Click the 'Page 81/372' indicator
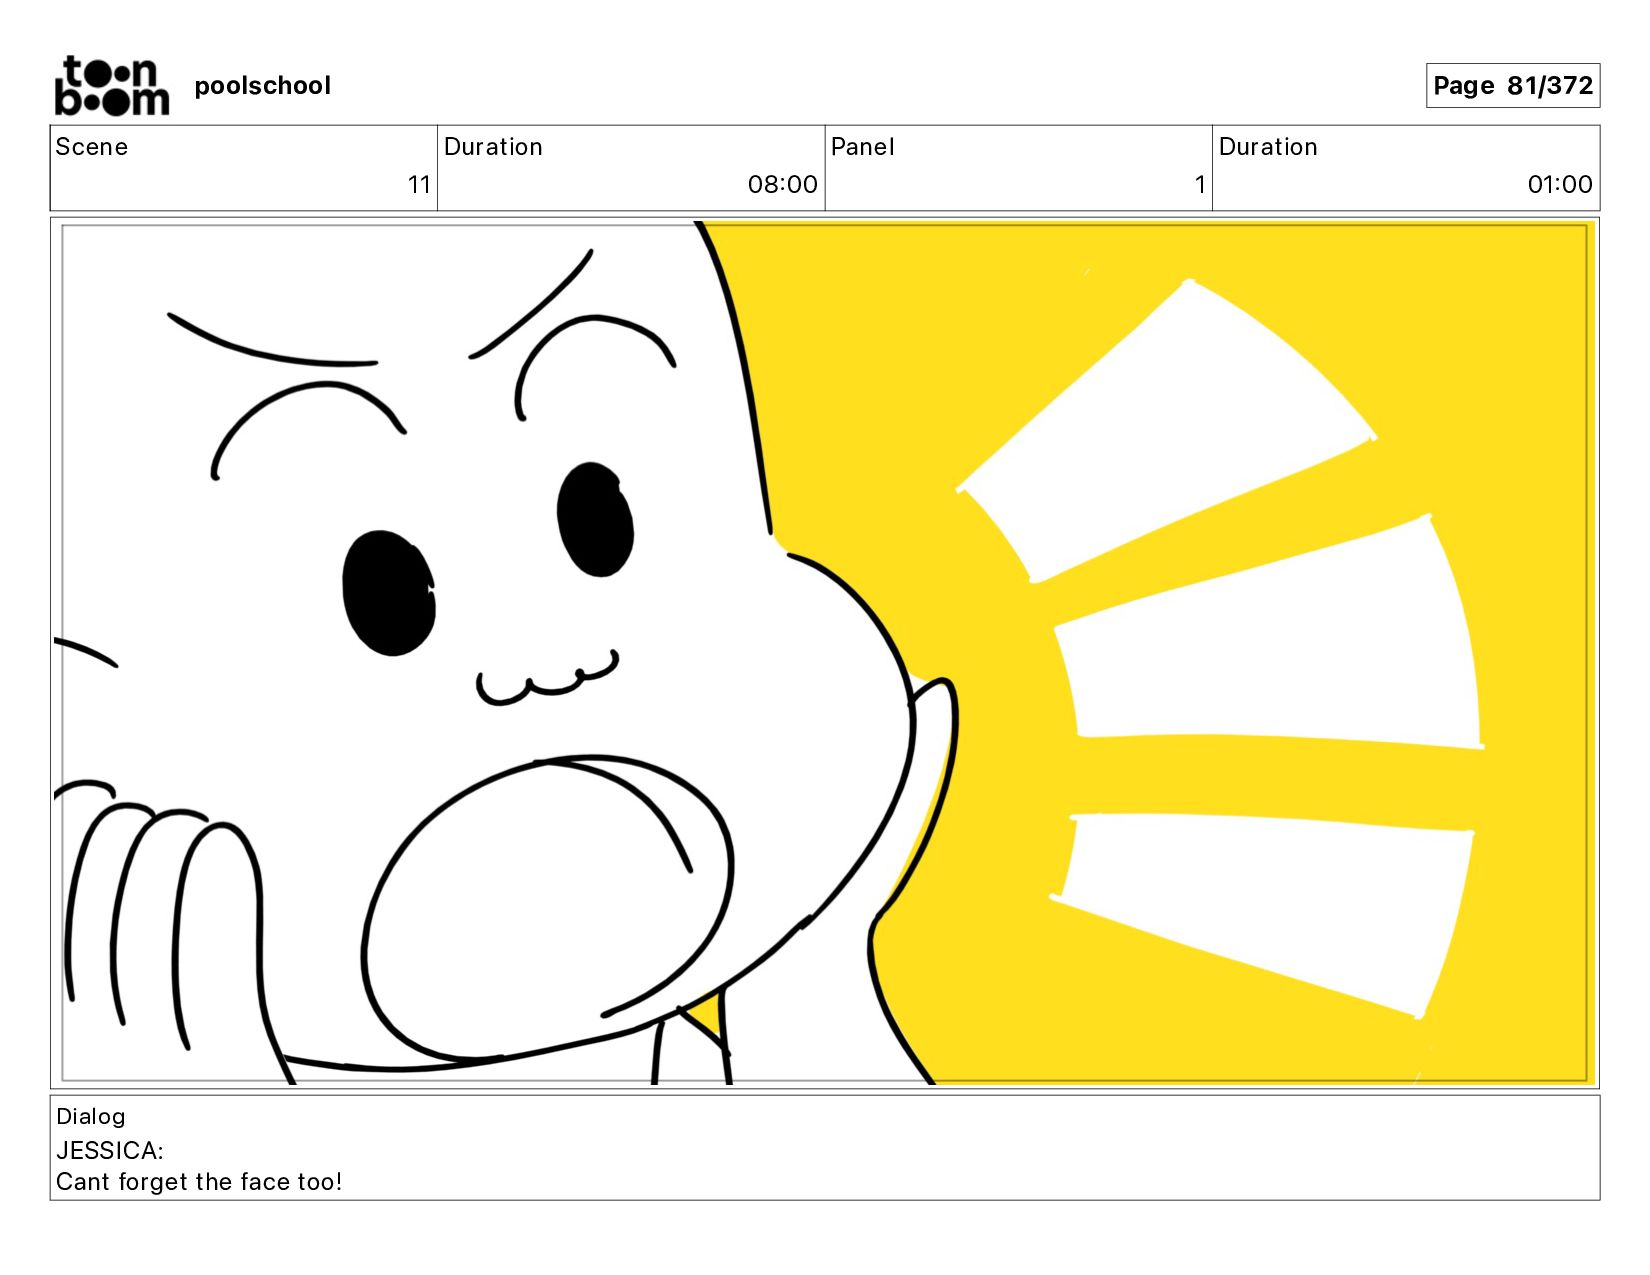The image size is (1650, 1275). click(x=1512, y=86)
